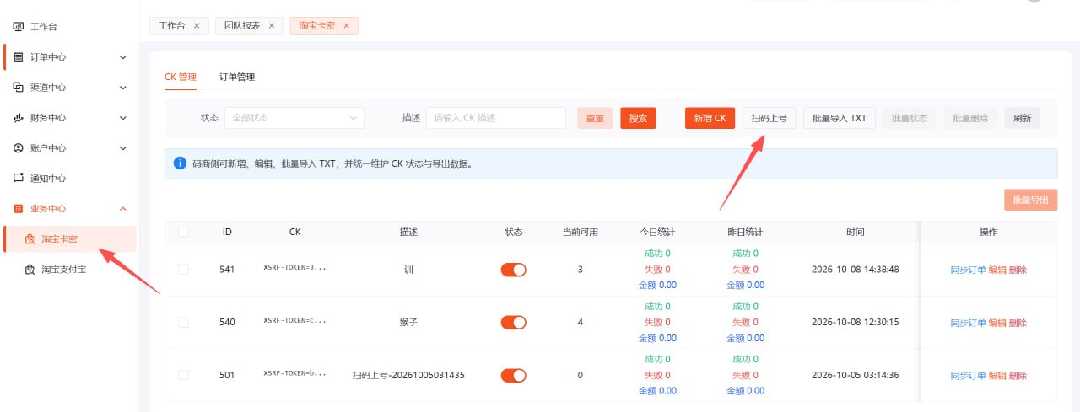
Task: Click 删除 link for row 541
Action: pos(1017,269)
